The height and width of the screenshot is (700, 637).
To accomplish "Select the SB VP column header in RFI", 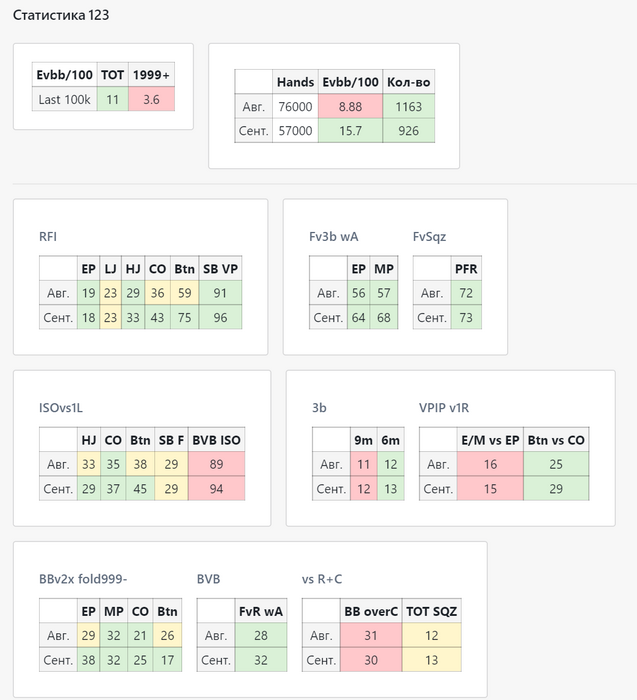I will pos(221,269).
